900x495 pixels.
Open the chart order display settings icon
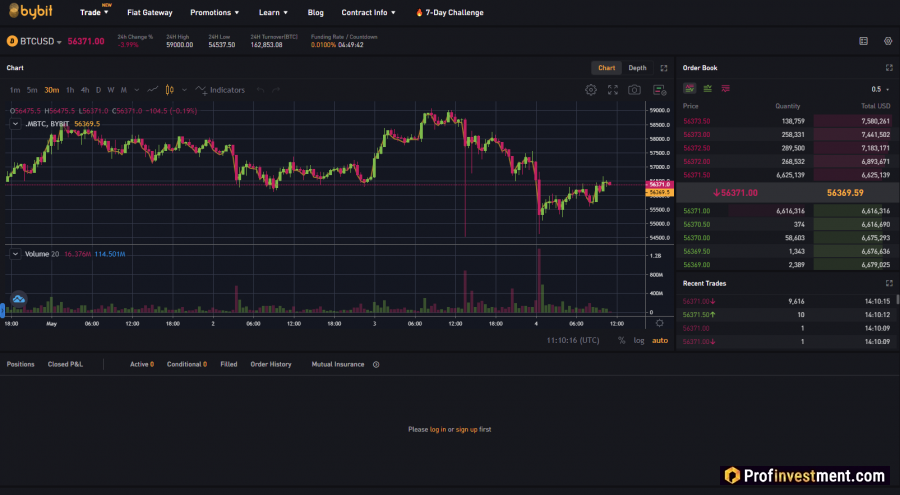660,90
